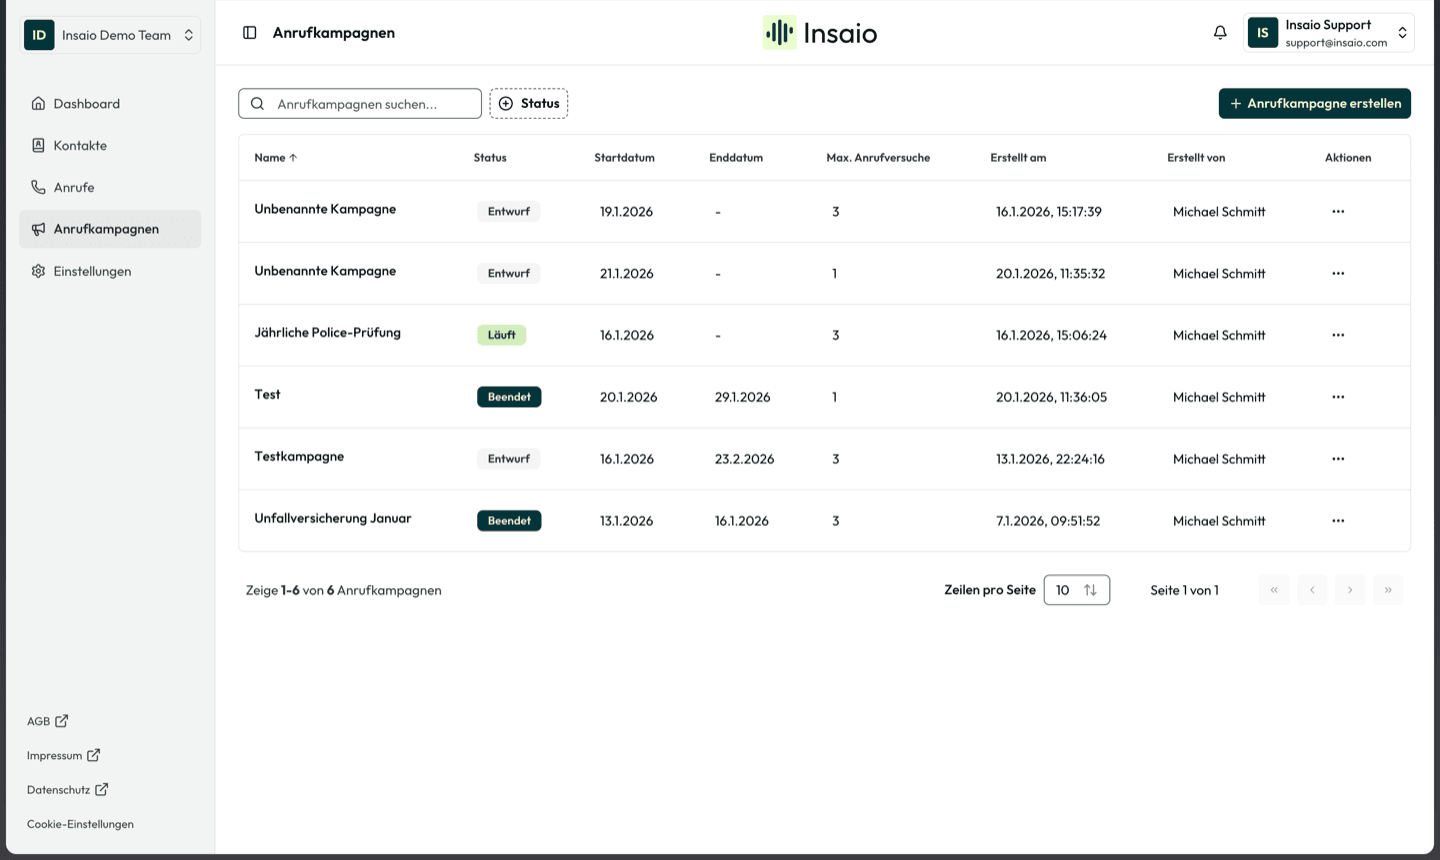1440x860 pixels.
Task: Open the Impressum external link
Action: pyautogui.click(x=63, y=755)
